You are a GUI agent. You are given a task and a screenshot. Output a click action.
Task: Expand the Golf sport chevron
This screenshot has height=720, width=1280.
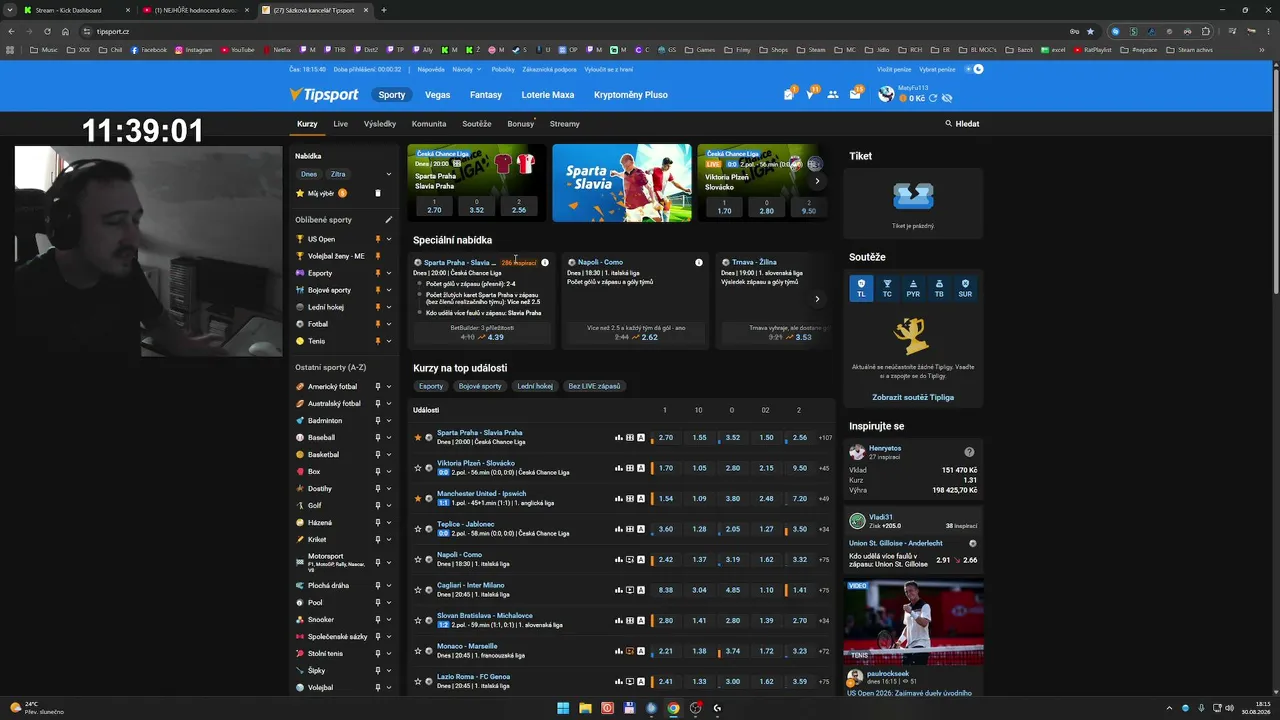389,506
